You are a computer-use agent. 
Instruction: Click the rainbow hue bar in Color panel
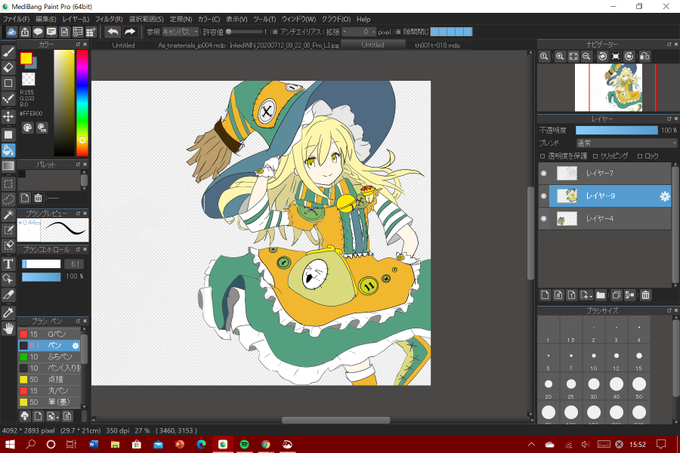pyautogui.click(x=82, y=103)
